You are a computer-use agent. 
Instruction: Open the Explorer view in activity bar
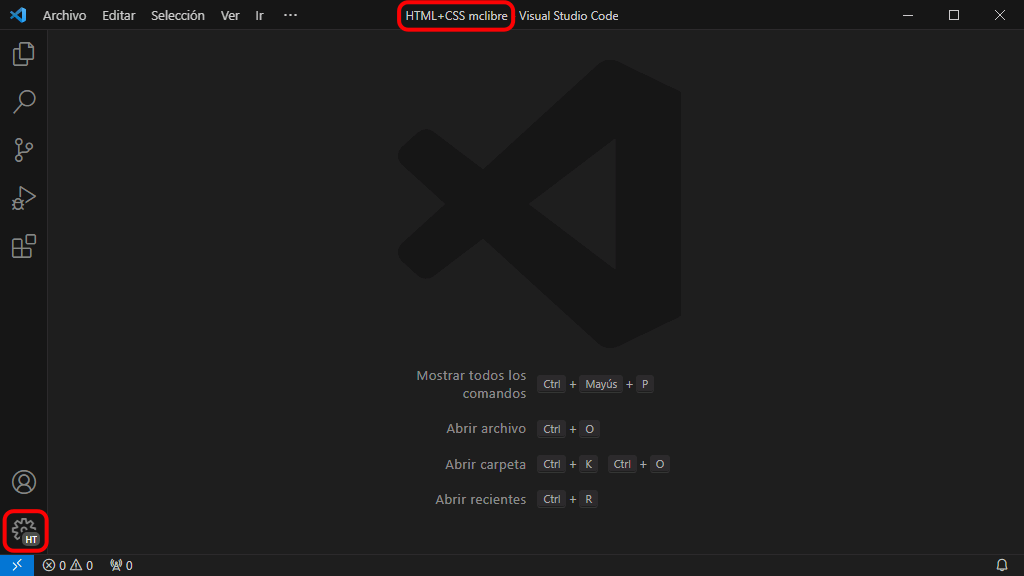(24, 54)
